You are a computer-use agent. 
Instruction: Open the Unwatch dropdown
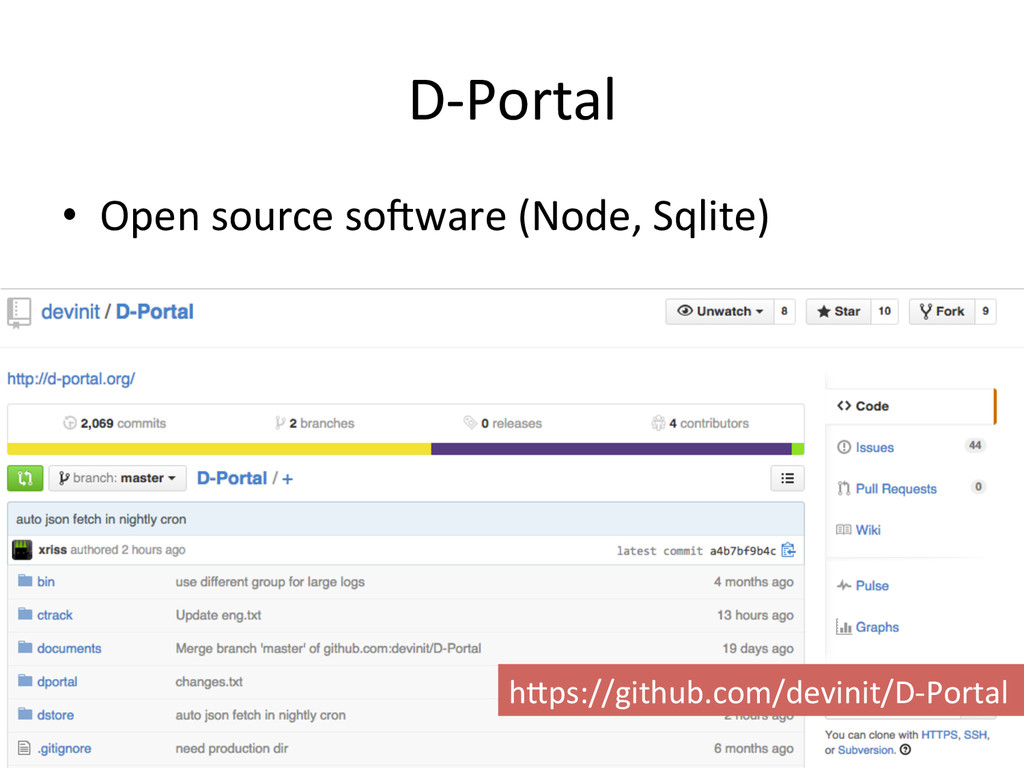720,312
